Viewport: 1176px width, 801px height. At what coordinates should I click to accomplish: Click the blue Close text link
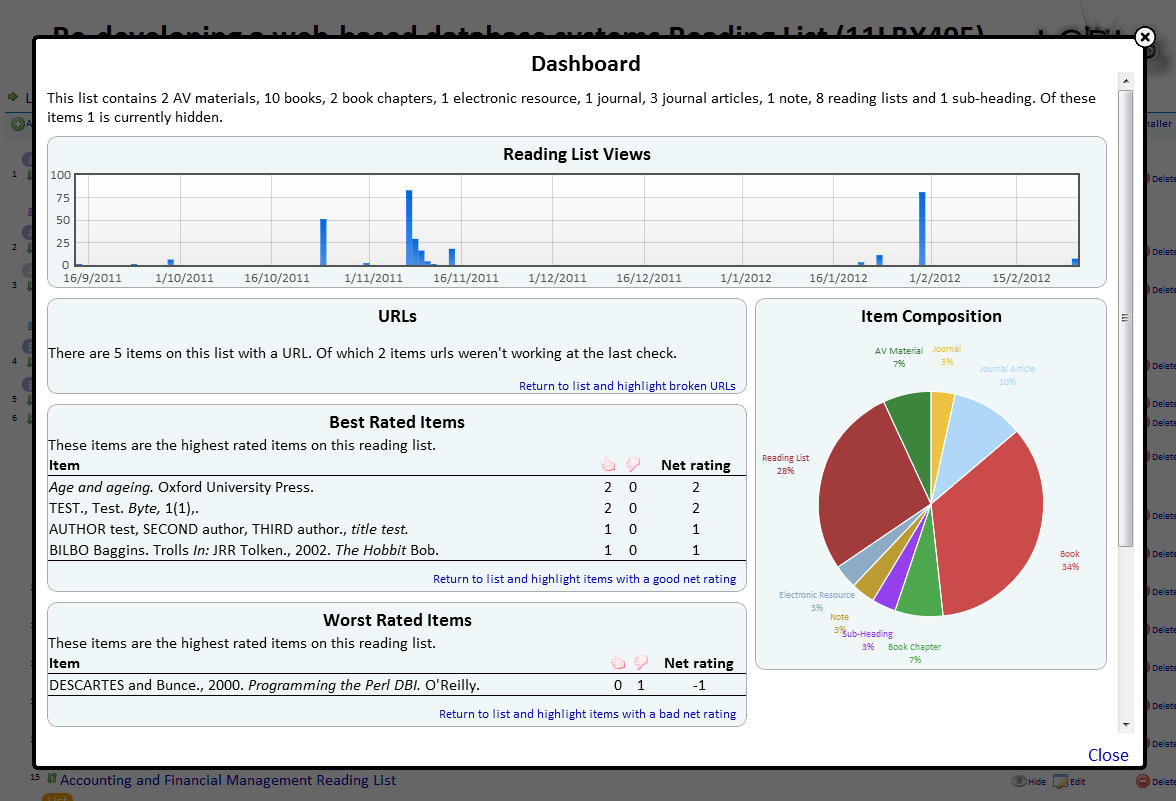tap(1107, 755)
